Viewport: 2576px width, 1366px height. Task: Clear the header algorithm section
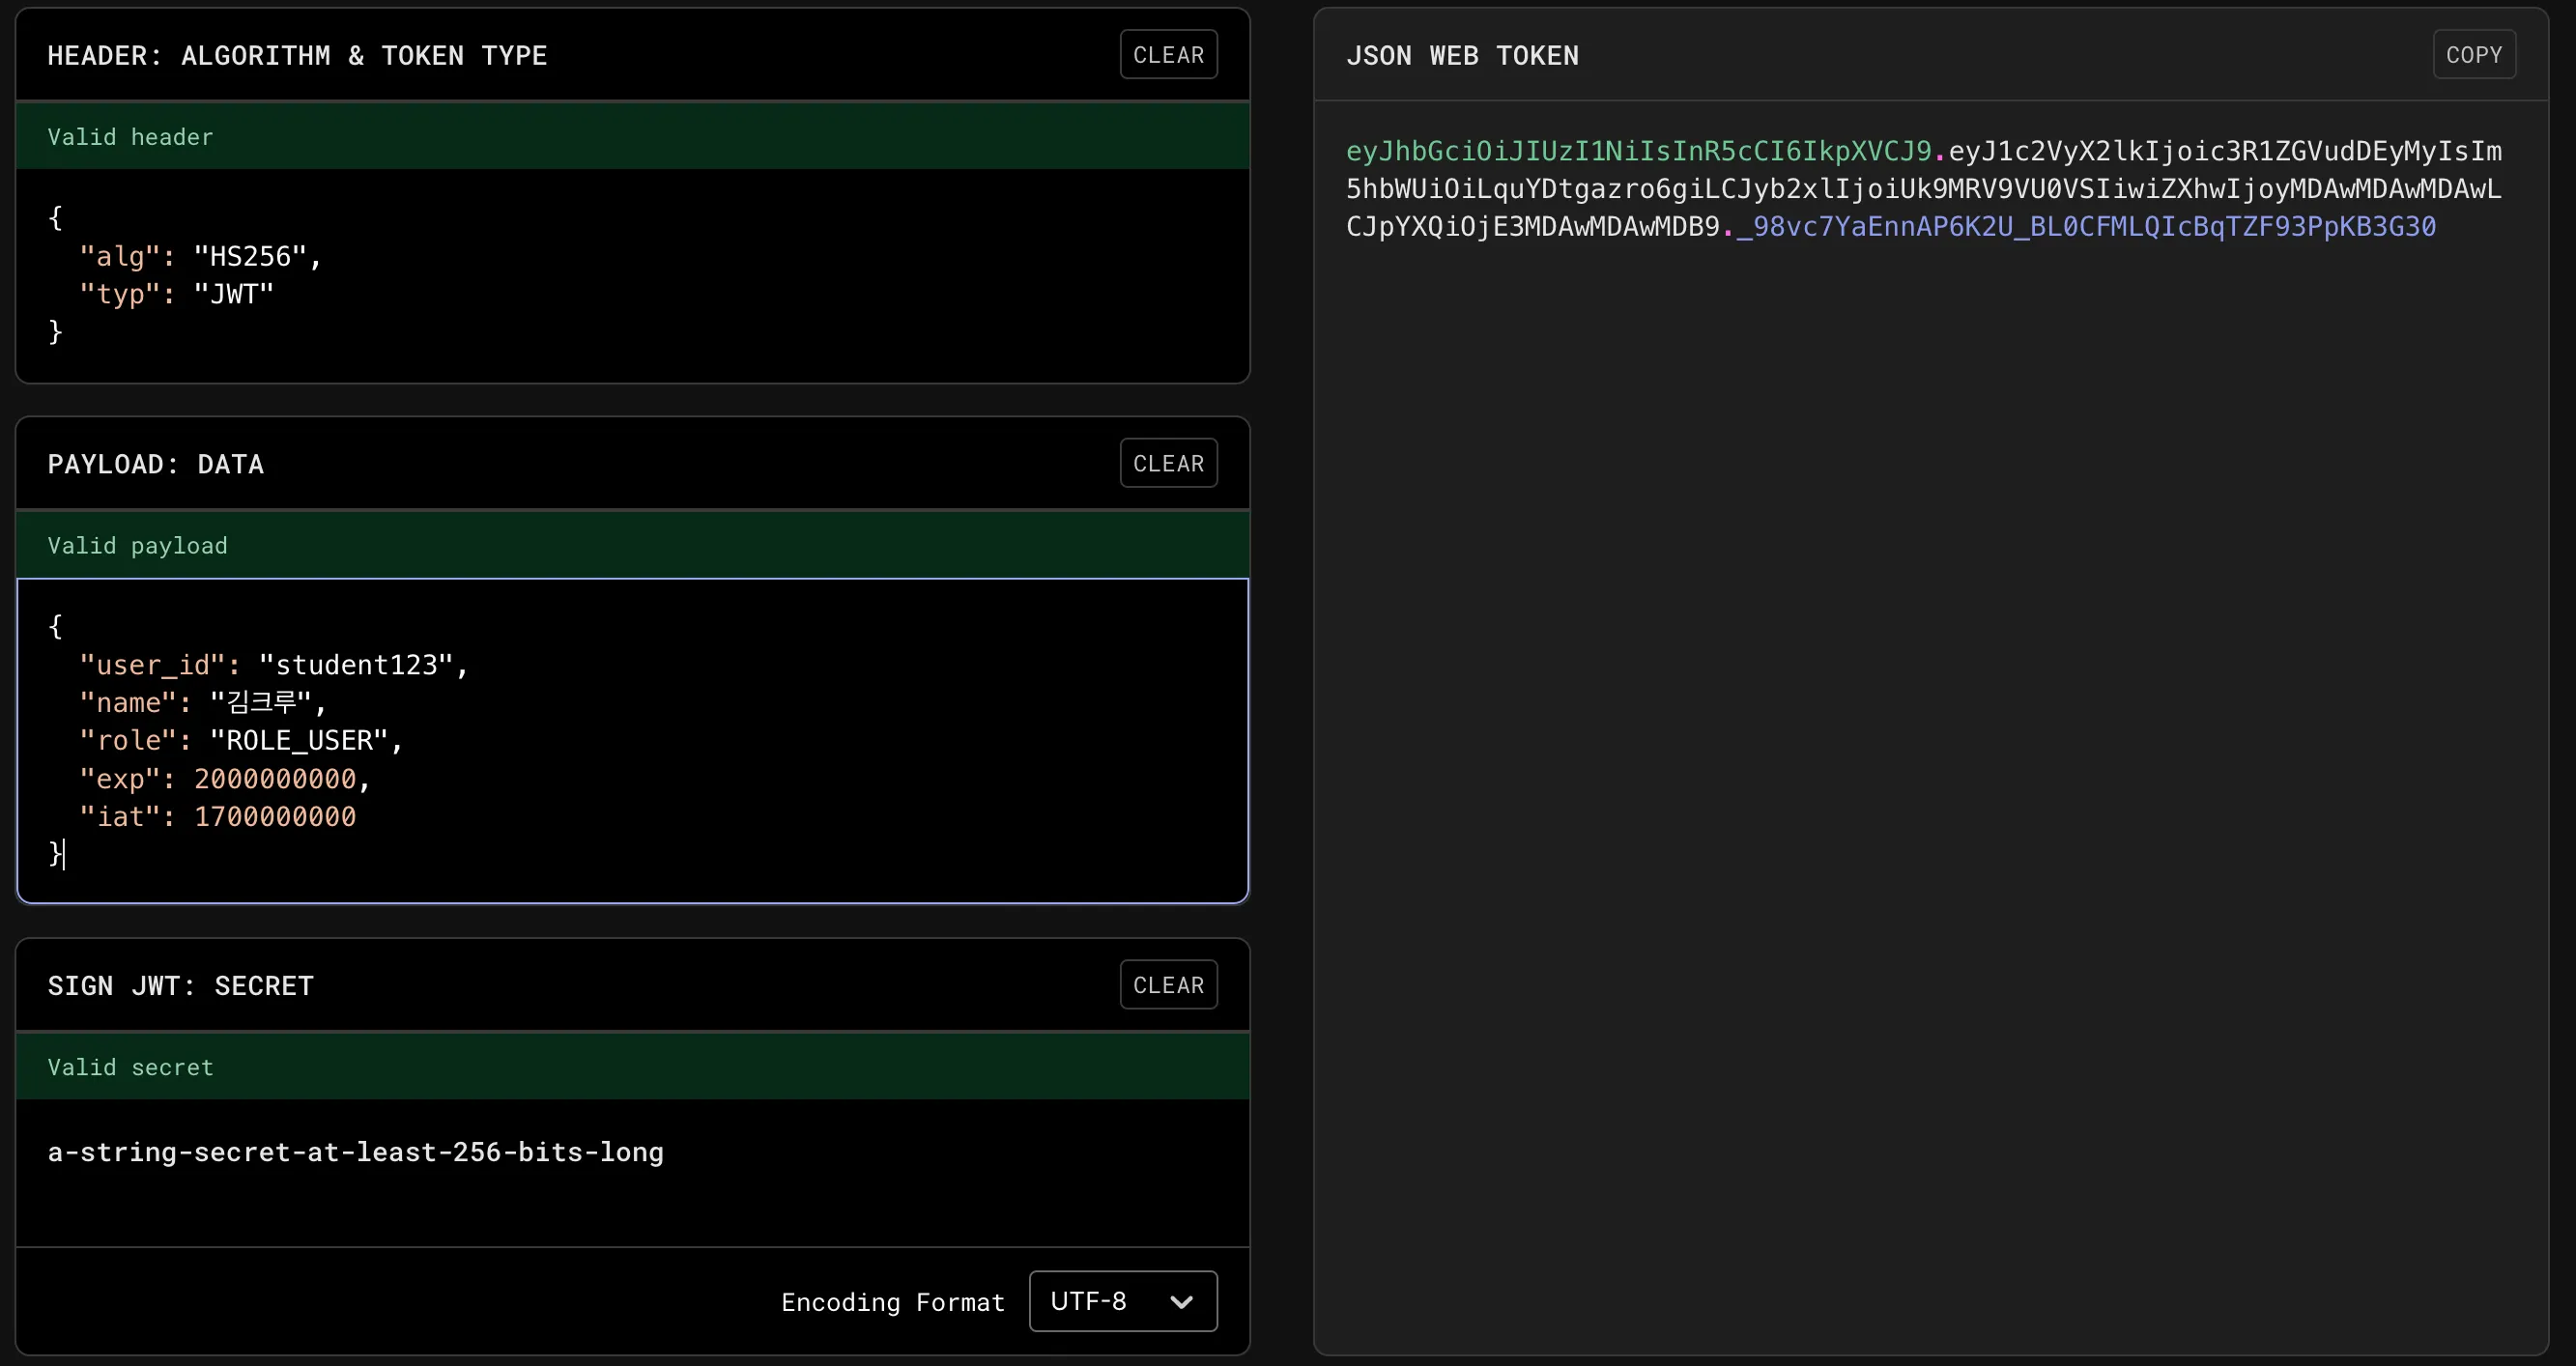[x=1168, y=55]
